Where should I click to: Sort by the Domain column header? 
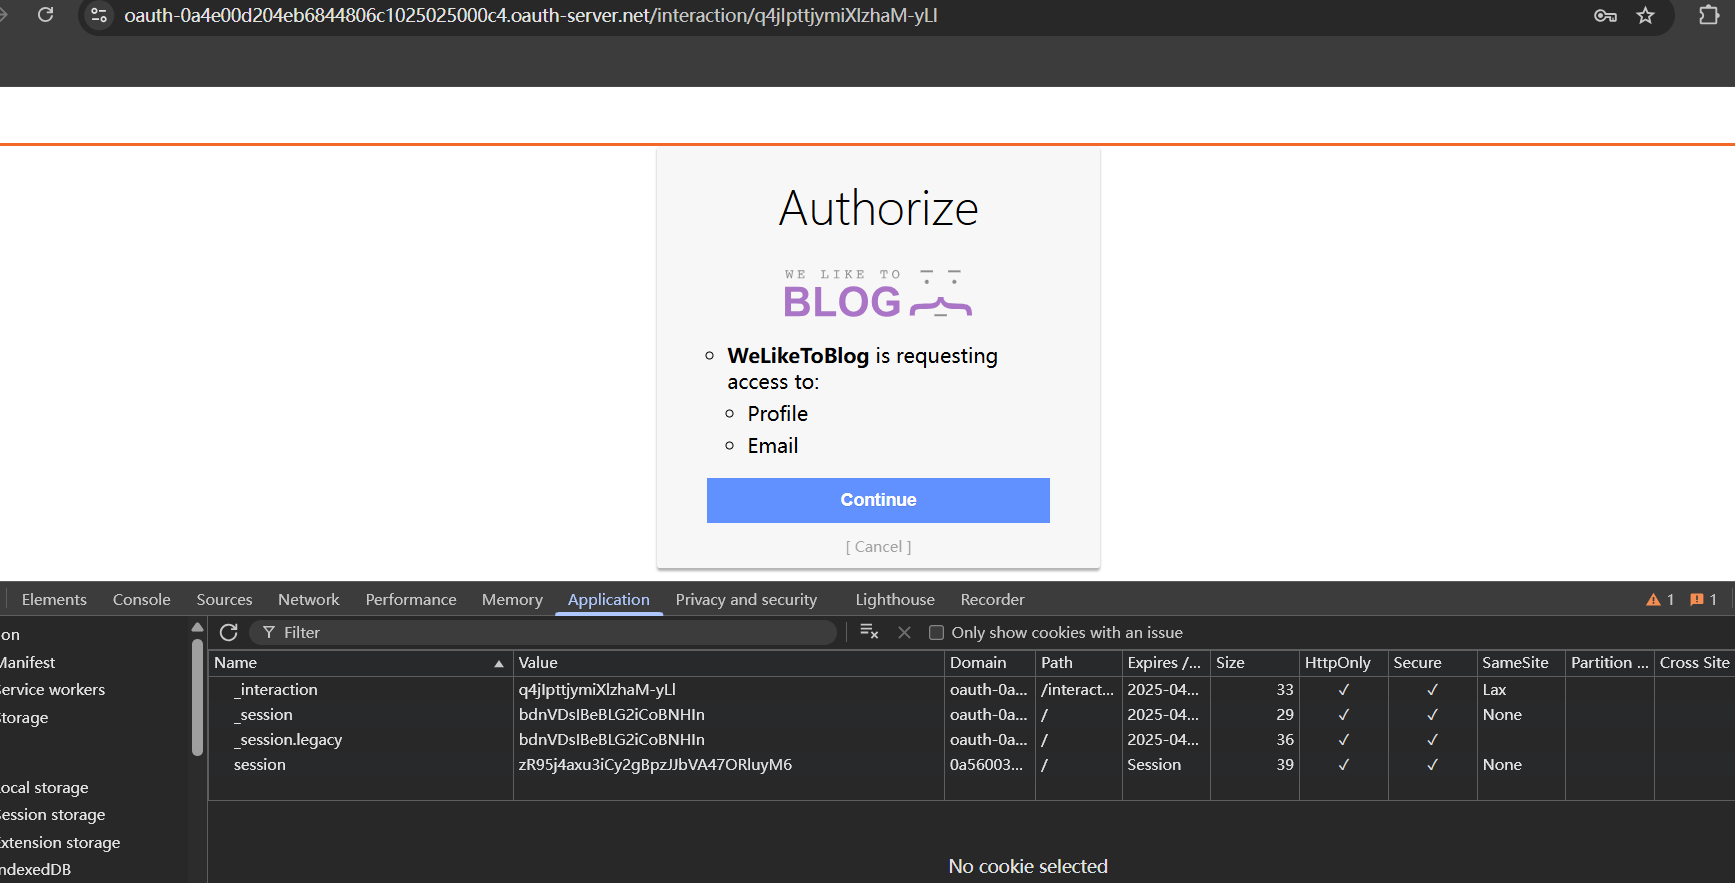(990, 663)
